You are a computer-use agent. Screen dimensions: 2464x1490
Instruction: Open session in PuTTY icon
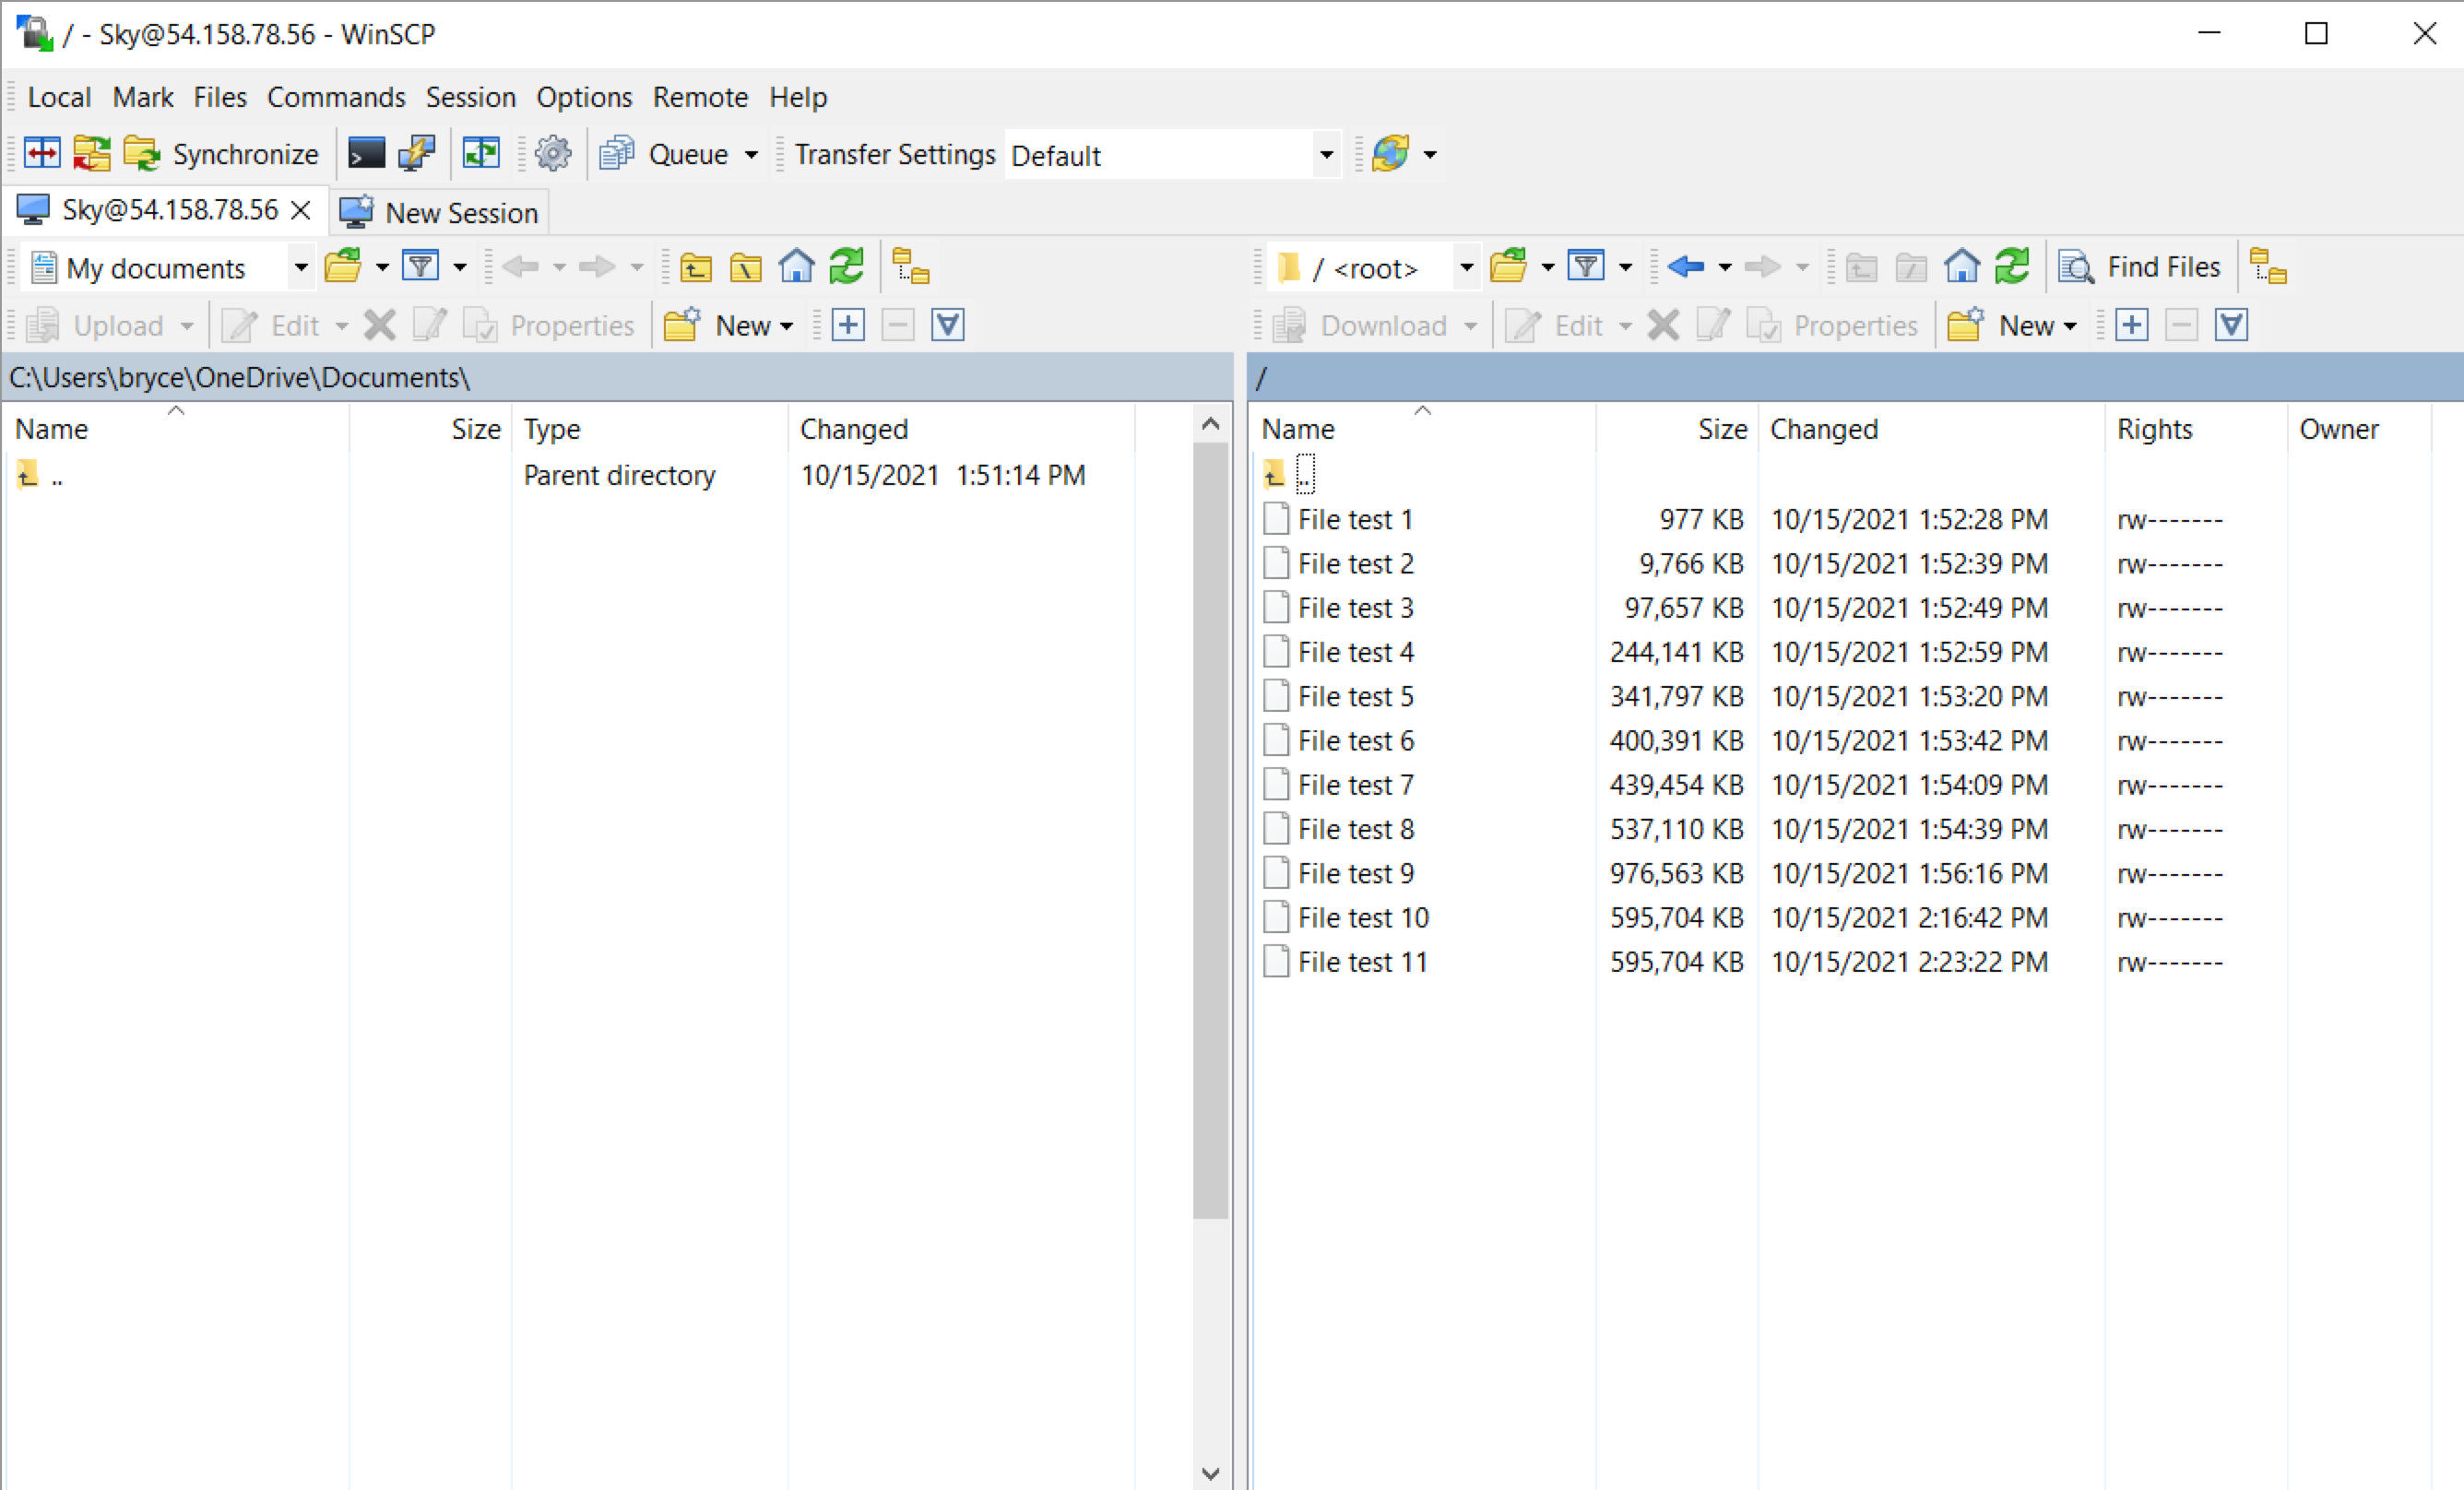(x=416, y=154)
